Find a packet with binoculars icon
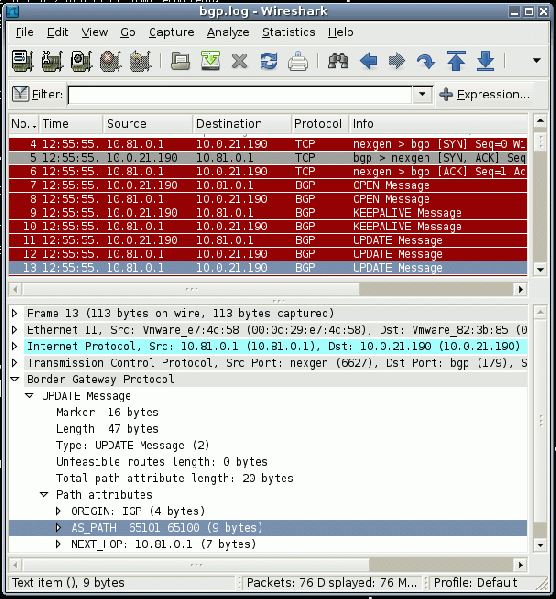Viewport: 556px width, 599px height. click(x=338, y=61)
